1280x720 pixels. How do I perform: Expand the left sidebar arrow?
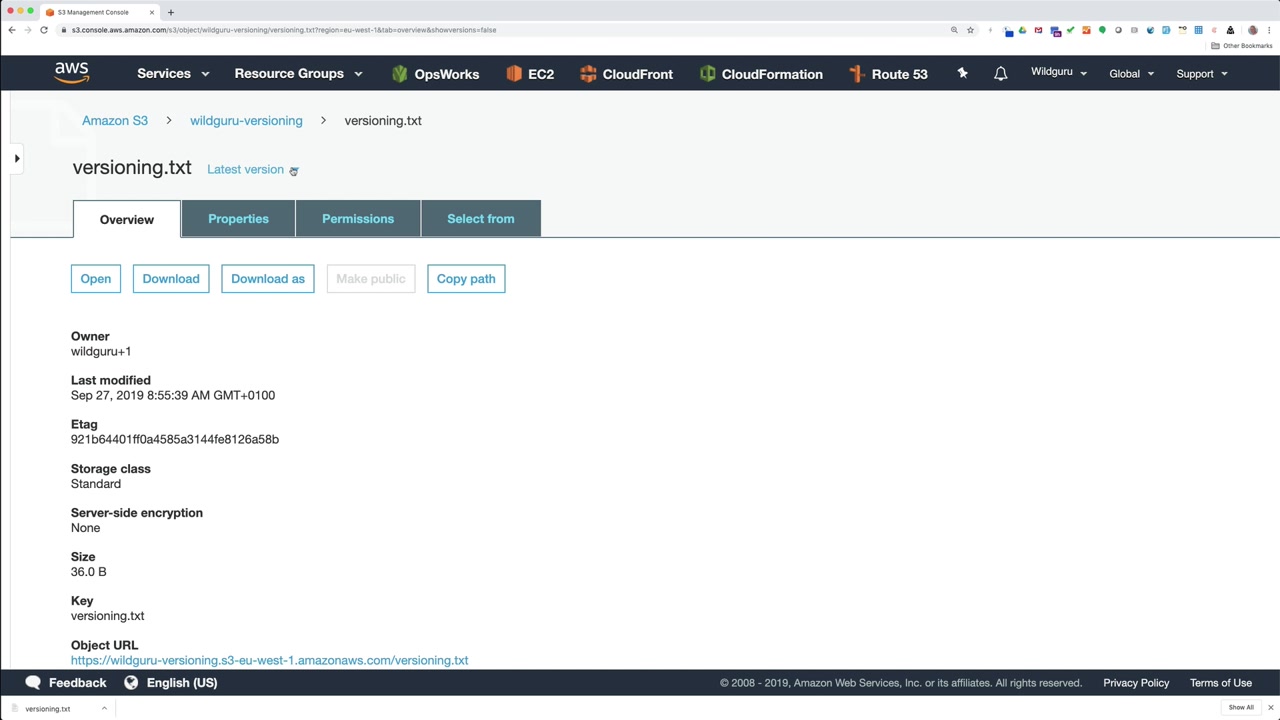(x=17, y=158)
